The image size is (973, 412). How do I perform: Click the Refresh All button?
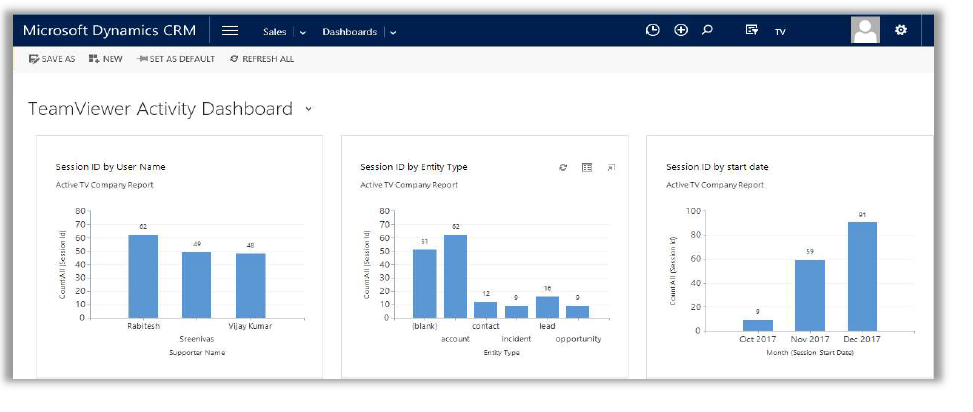pos(262,59)
